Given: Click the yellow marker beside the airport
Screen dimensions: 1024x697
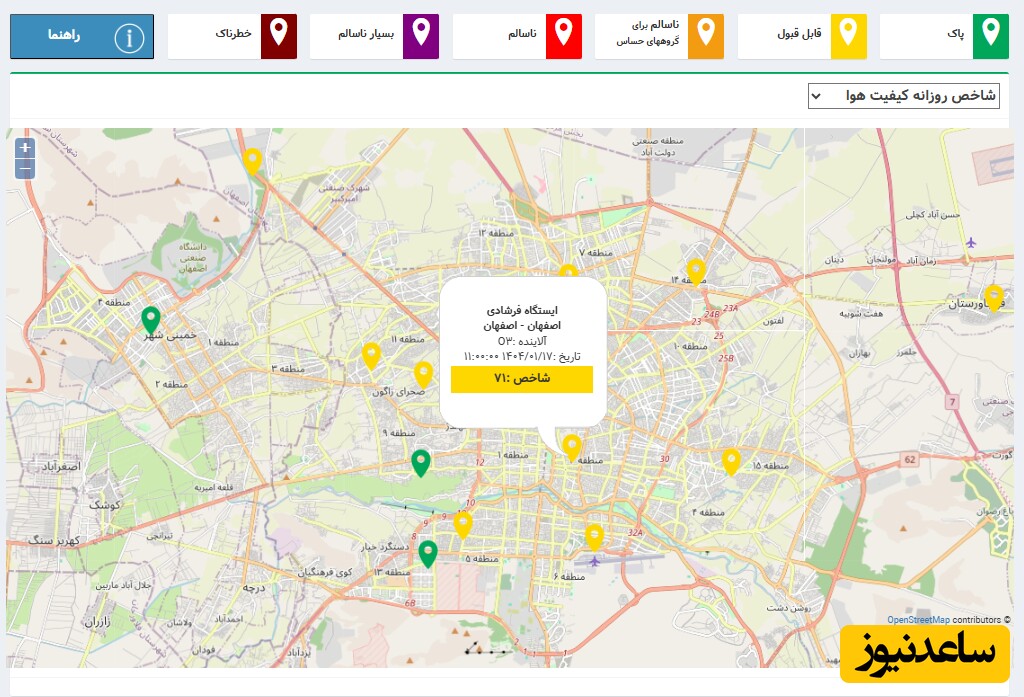Looking at the screenshot, I should point(594,537).
